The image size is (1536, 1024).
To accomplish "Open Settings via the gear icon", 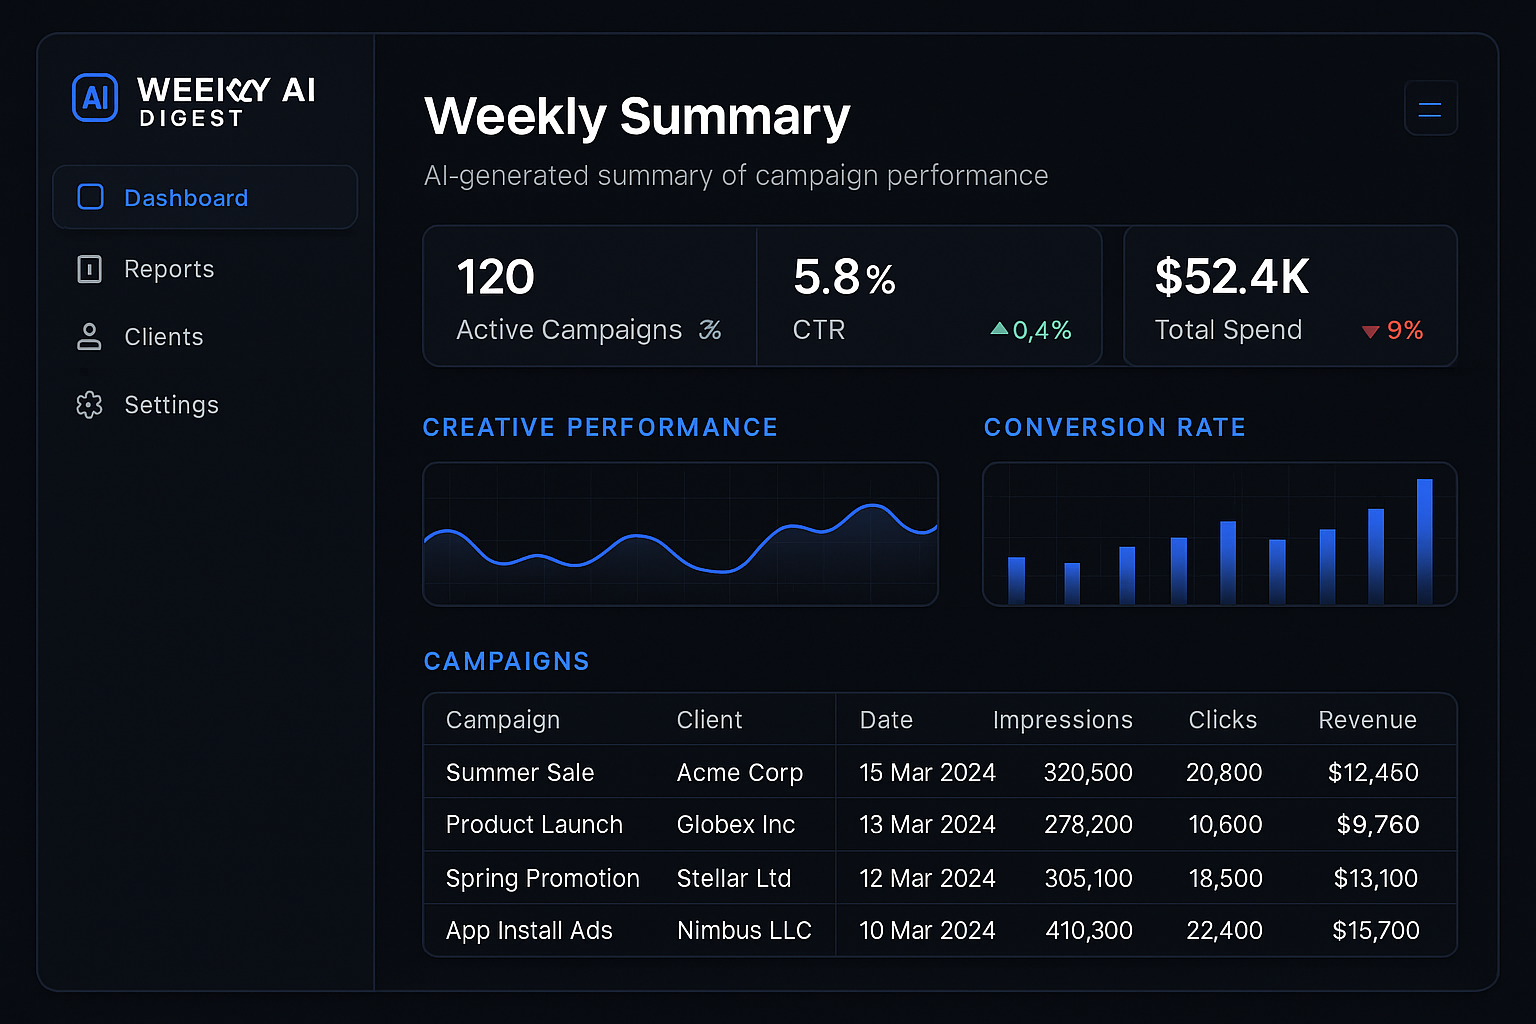I will pos(90,405).
